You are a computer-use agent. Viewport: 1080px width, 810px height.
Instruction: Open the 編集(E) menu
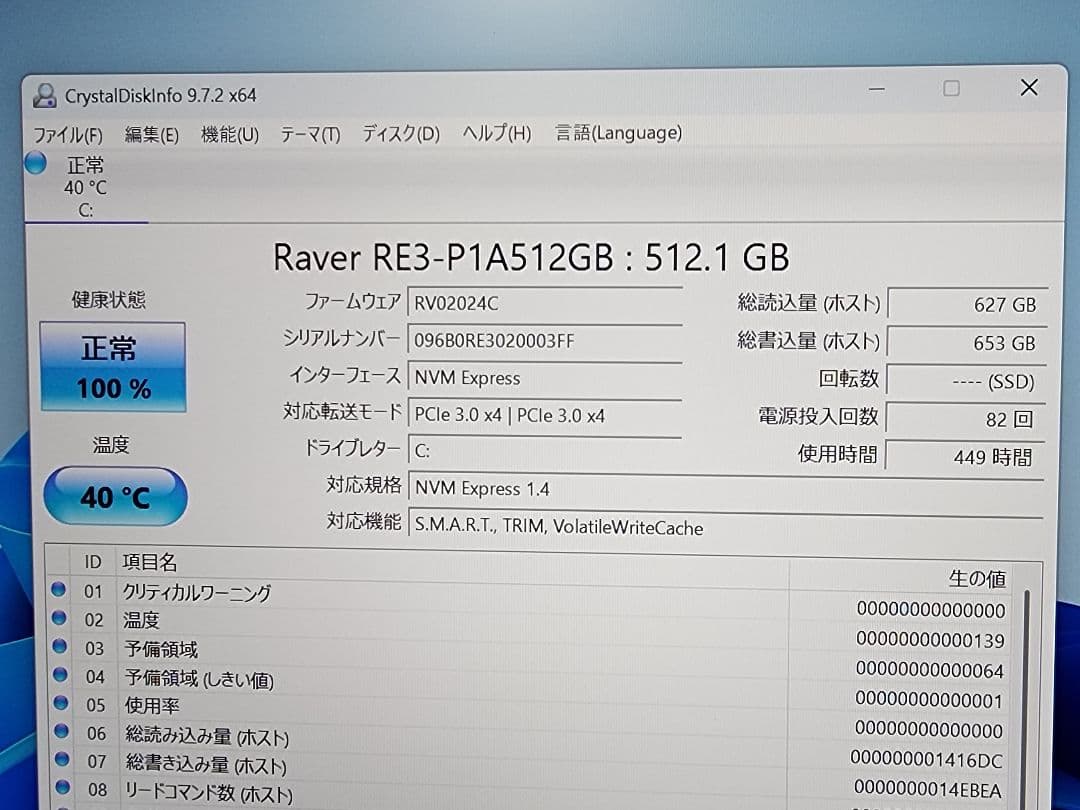(x=151, y=133)
